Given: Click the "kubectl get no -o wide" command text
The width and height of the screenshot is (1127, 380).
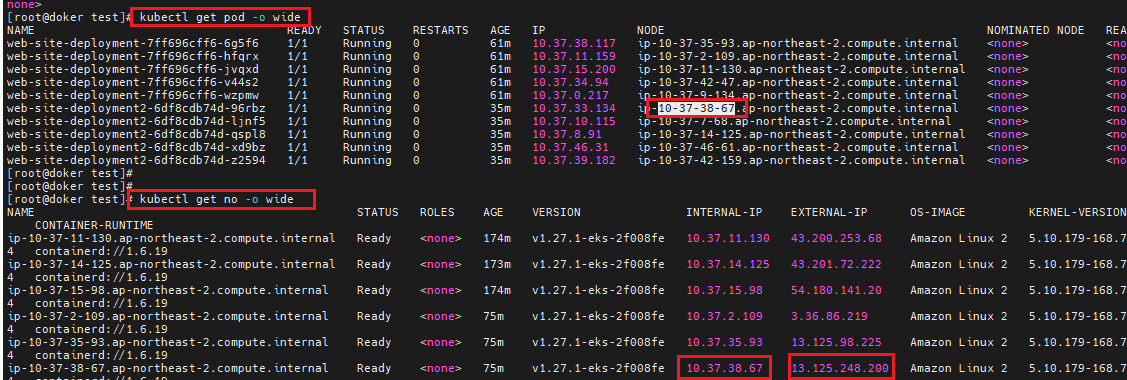Looking at the screenshot, I should (x=216, y=199).
